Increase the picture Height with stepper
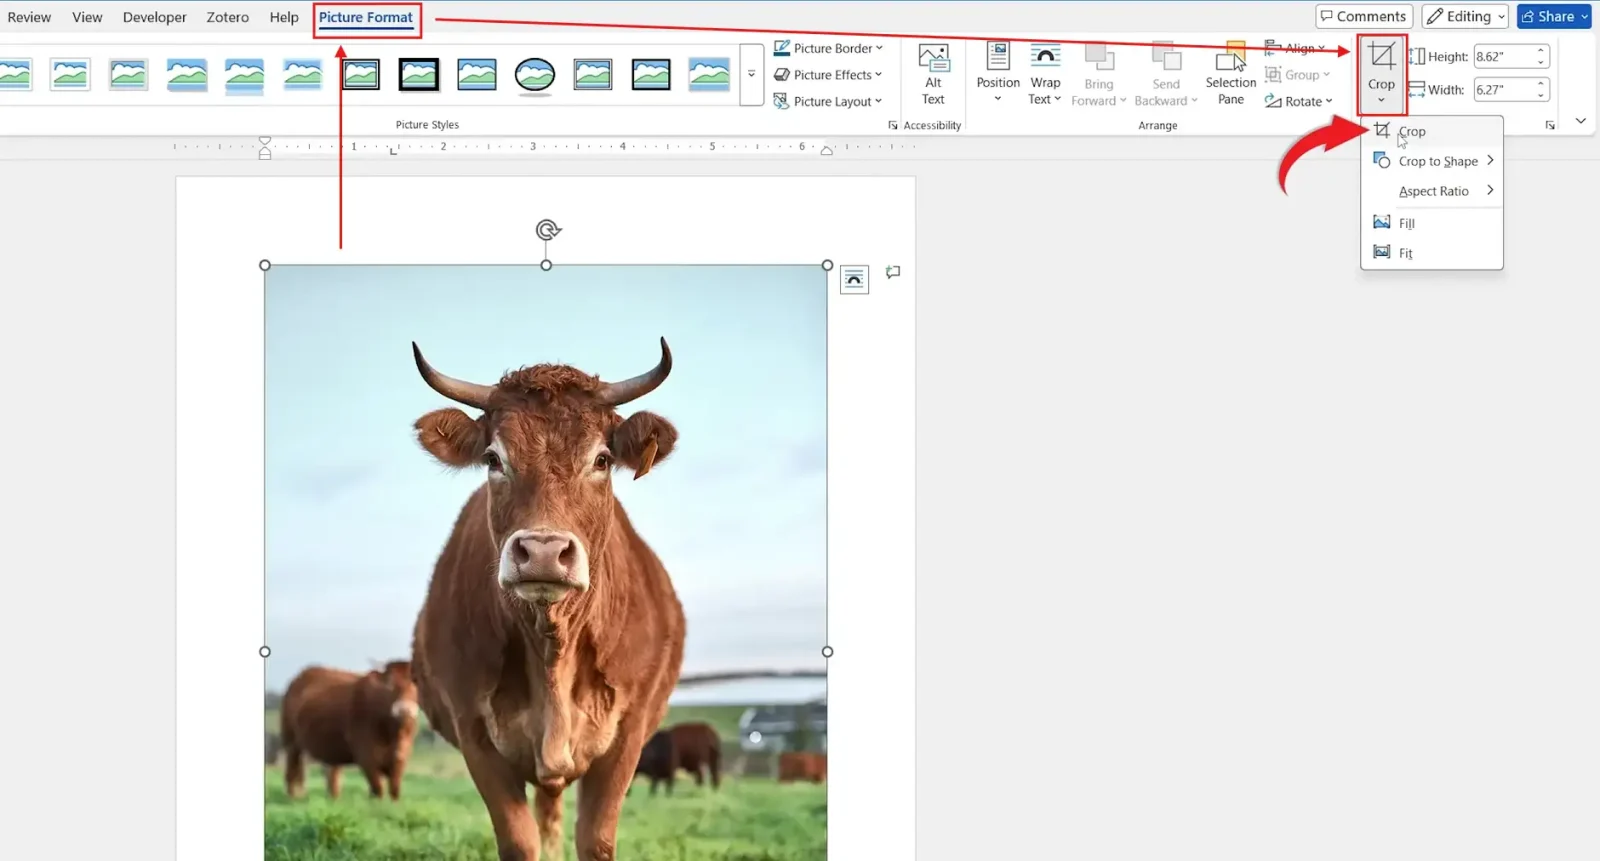The width and height of the screenshot is (1600, 861). 1541,51
